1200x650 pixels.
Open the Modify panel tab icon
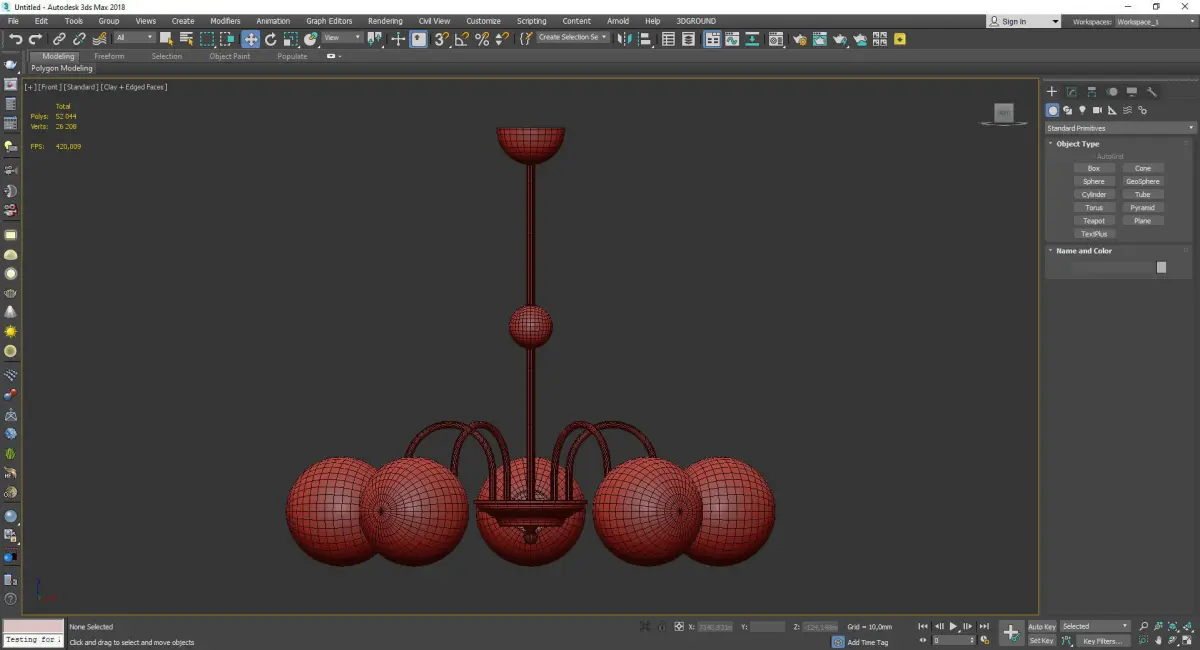pos(1071,92)
